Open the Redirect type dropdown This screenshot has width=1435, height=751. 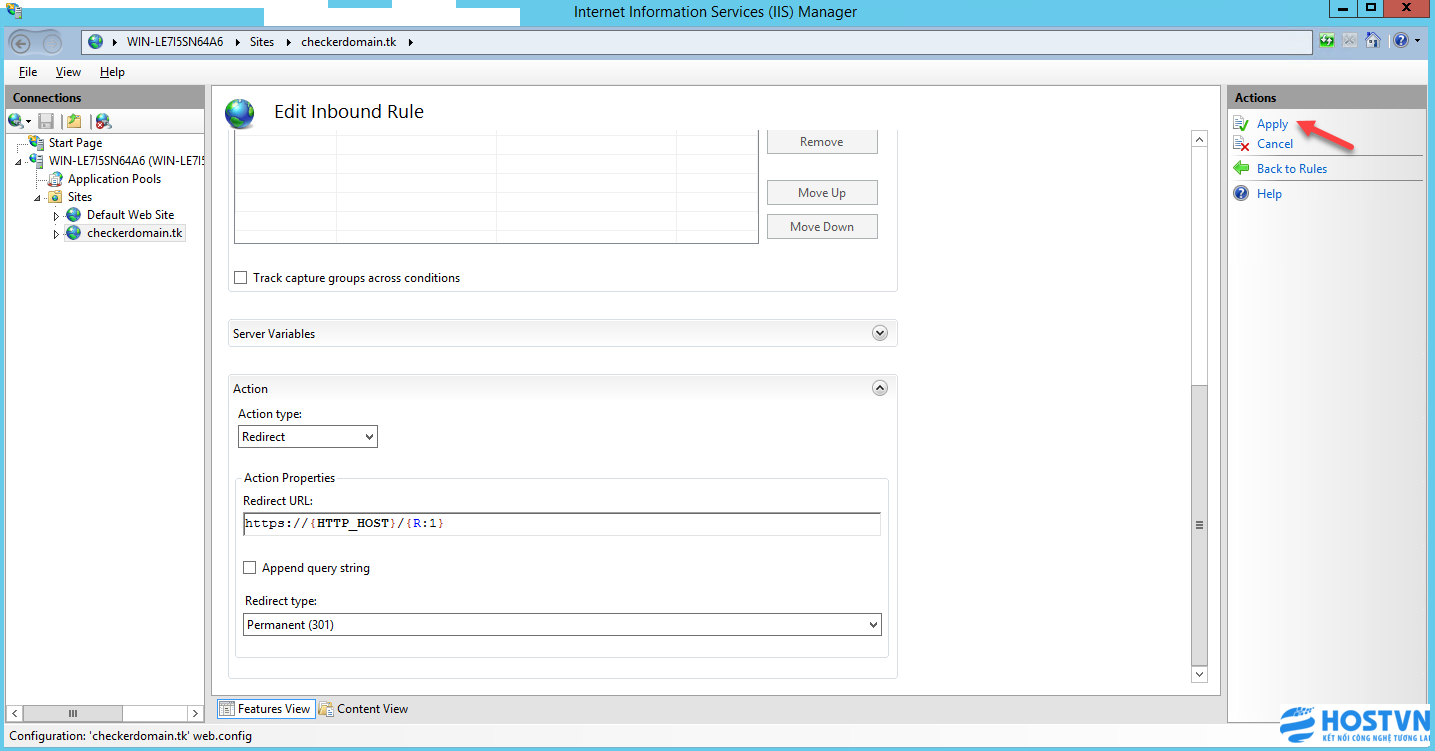563,625
